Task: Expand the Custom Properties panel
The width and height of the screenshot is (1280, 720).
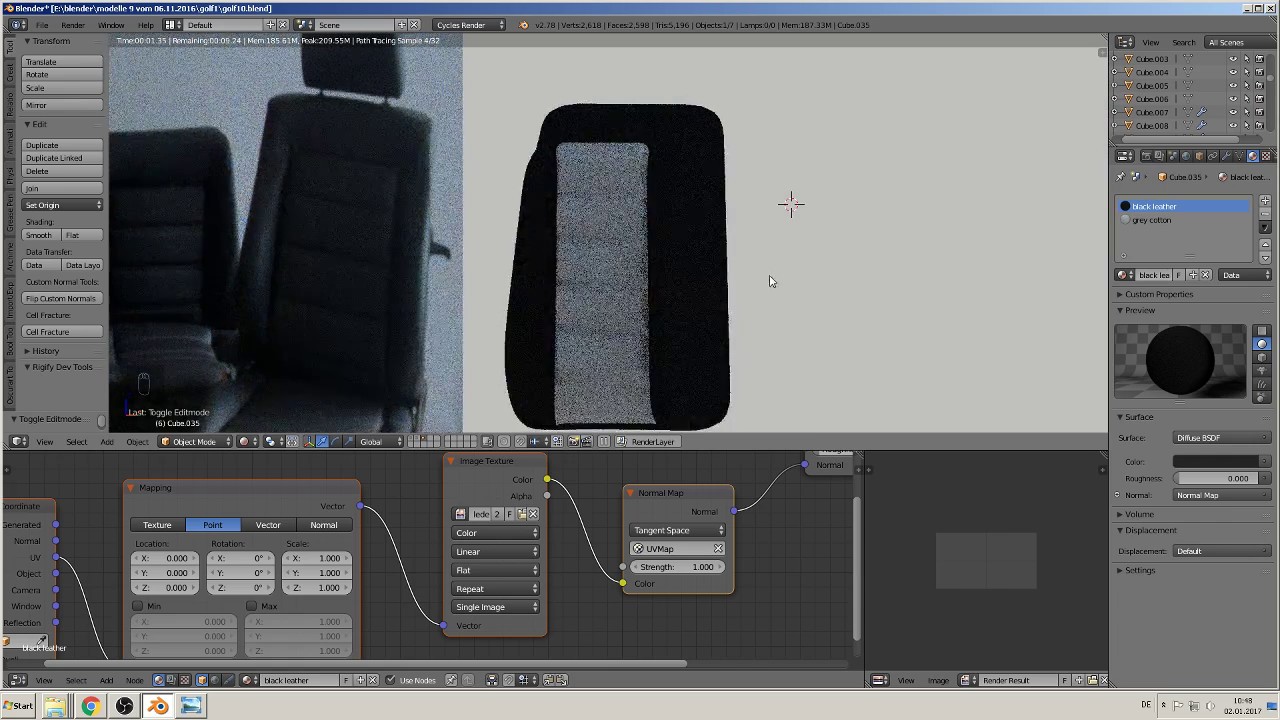Action: pos(1158,294)
